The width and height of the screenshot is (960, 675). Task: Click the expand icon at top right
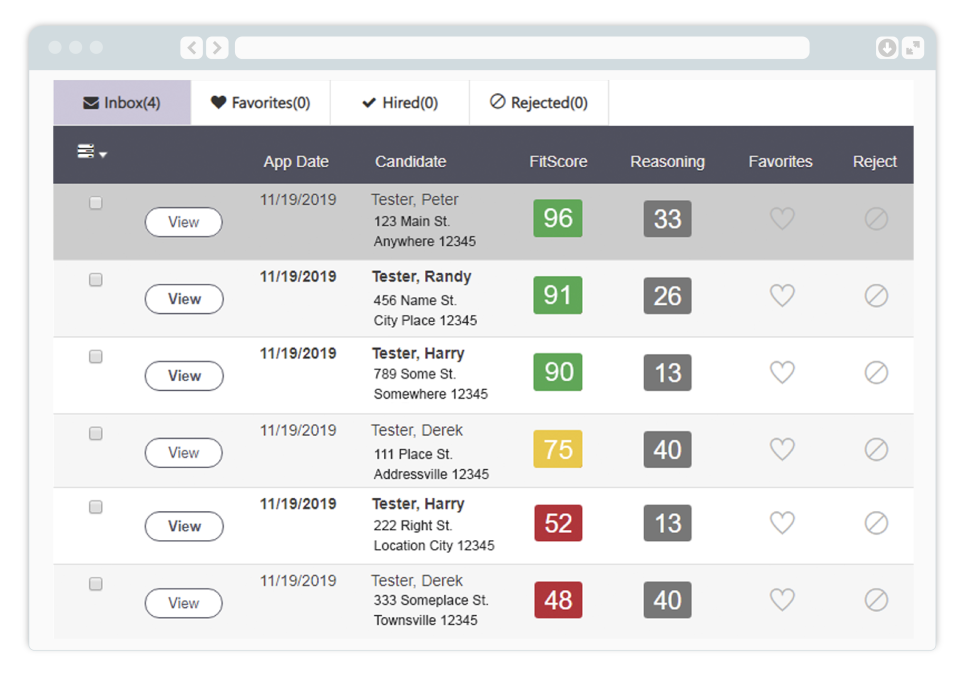913,47
